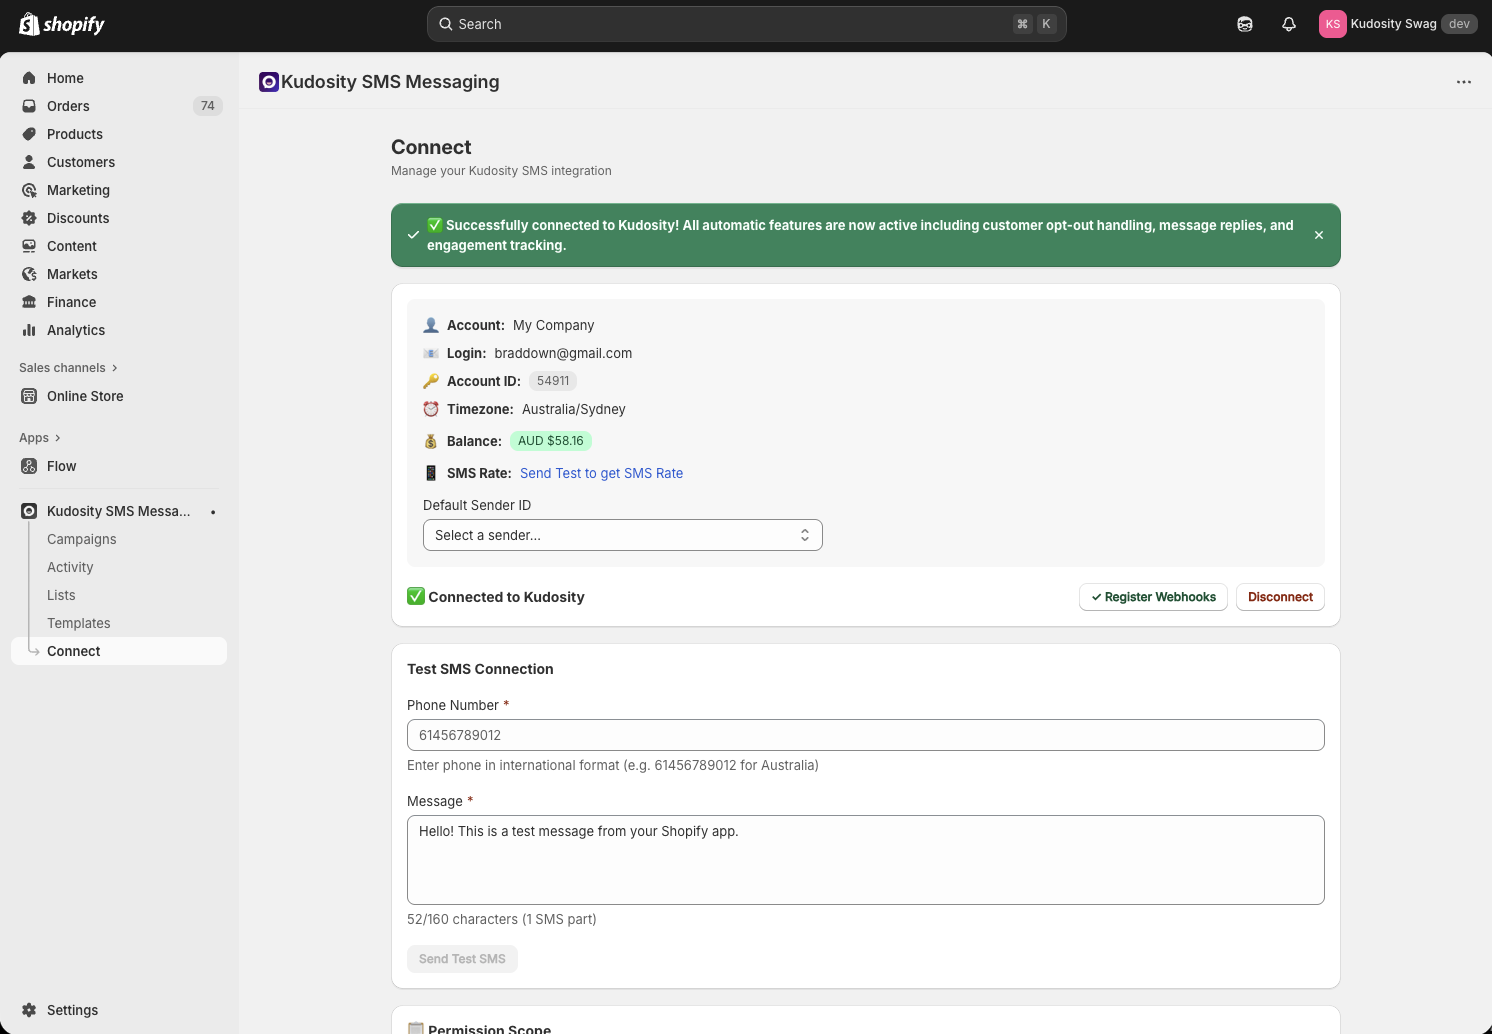Click the Analytics bar chart icon
This screenshot has height=1034, width=1492.
29,330
